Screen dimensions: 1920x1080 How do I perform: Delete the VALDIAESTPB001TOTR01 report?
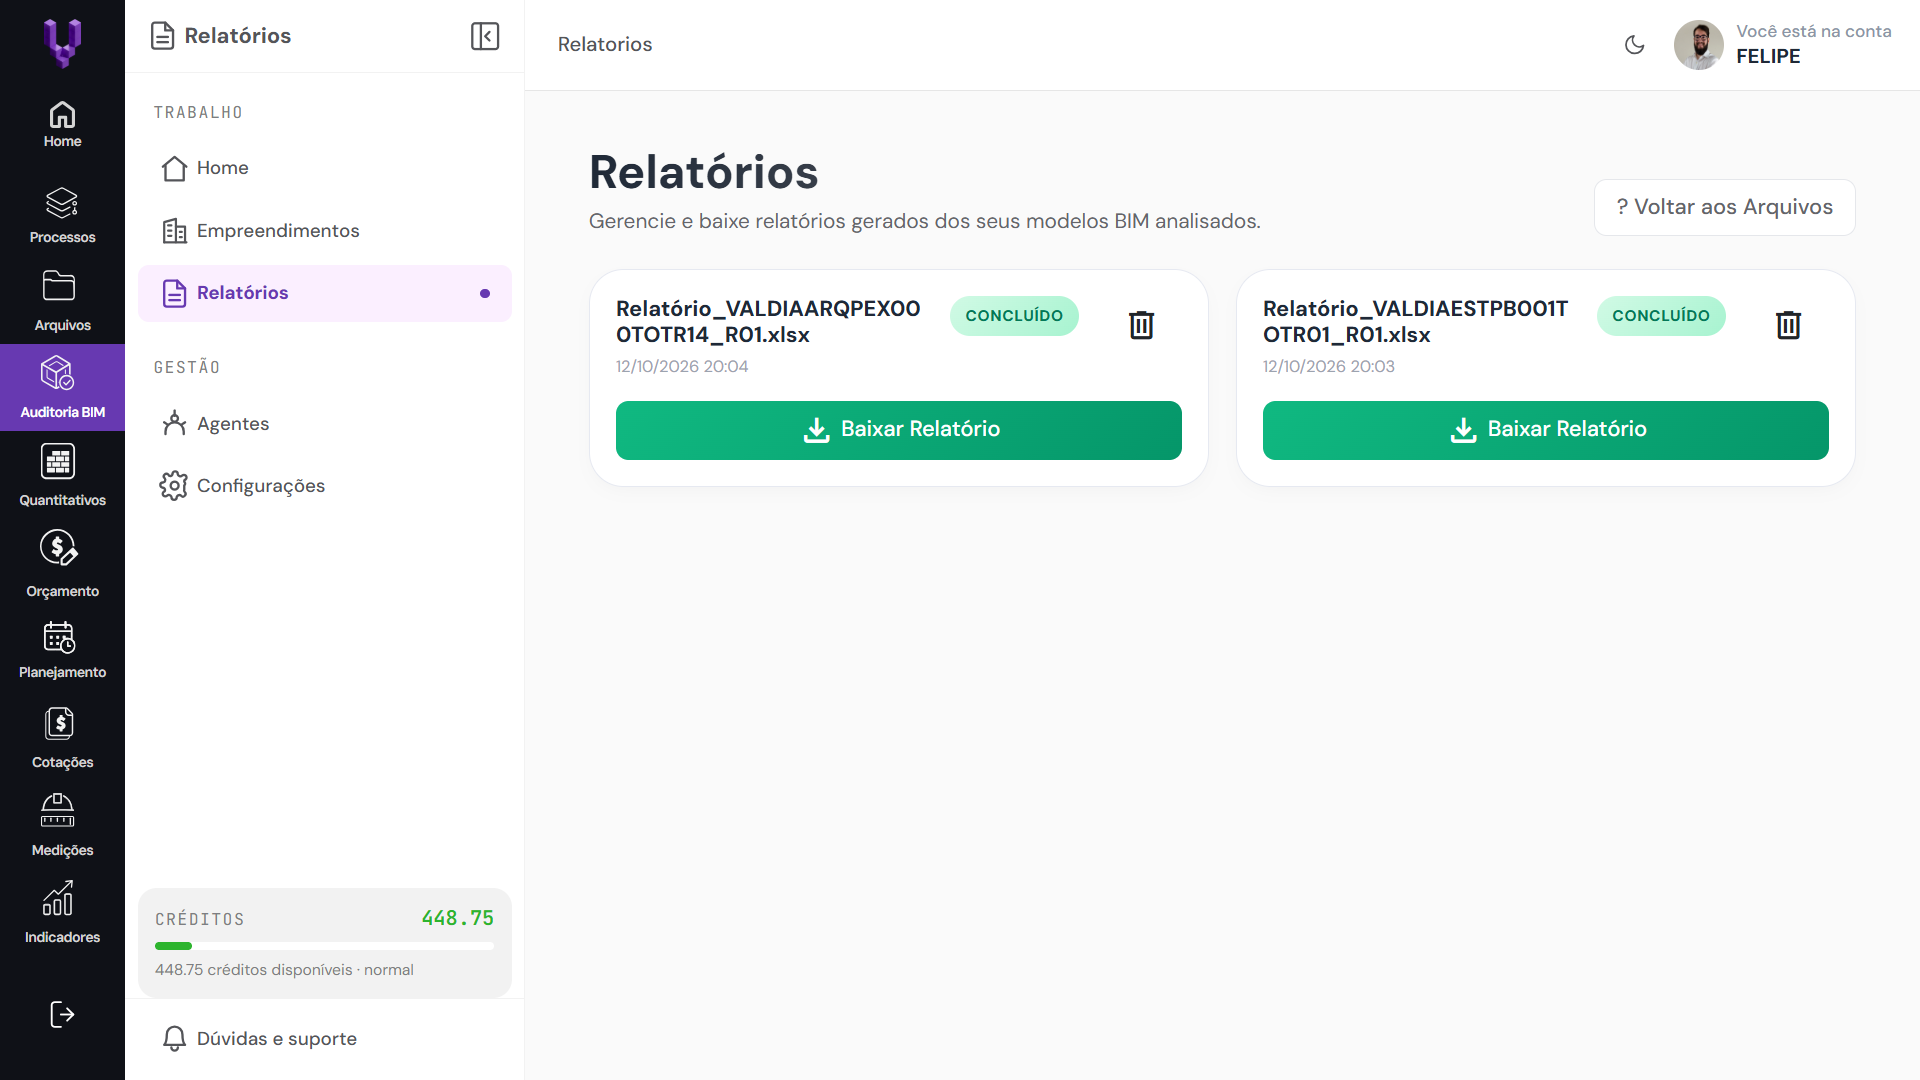(x=1788, y=325)
